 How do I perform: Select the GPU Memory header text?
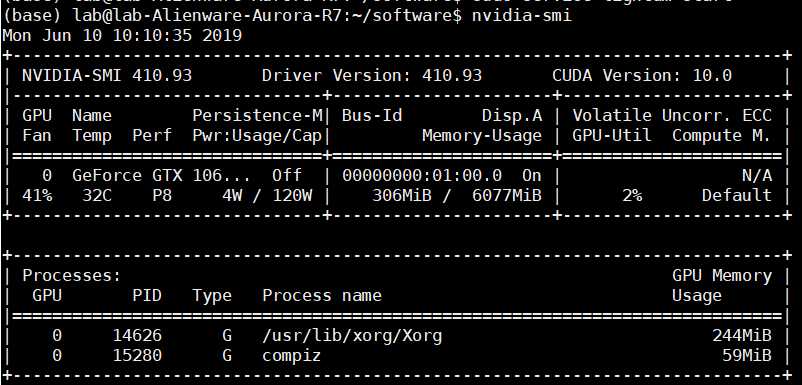pyautogui.click(x=722, y=276)
